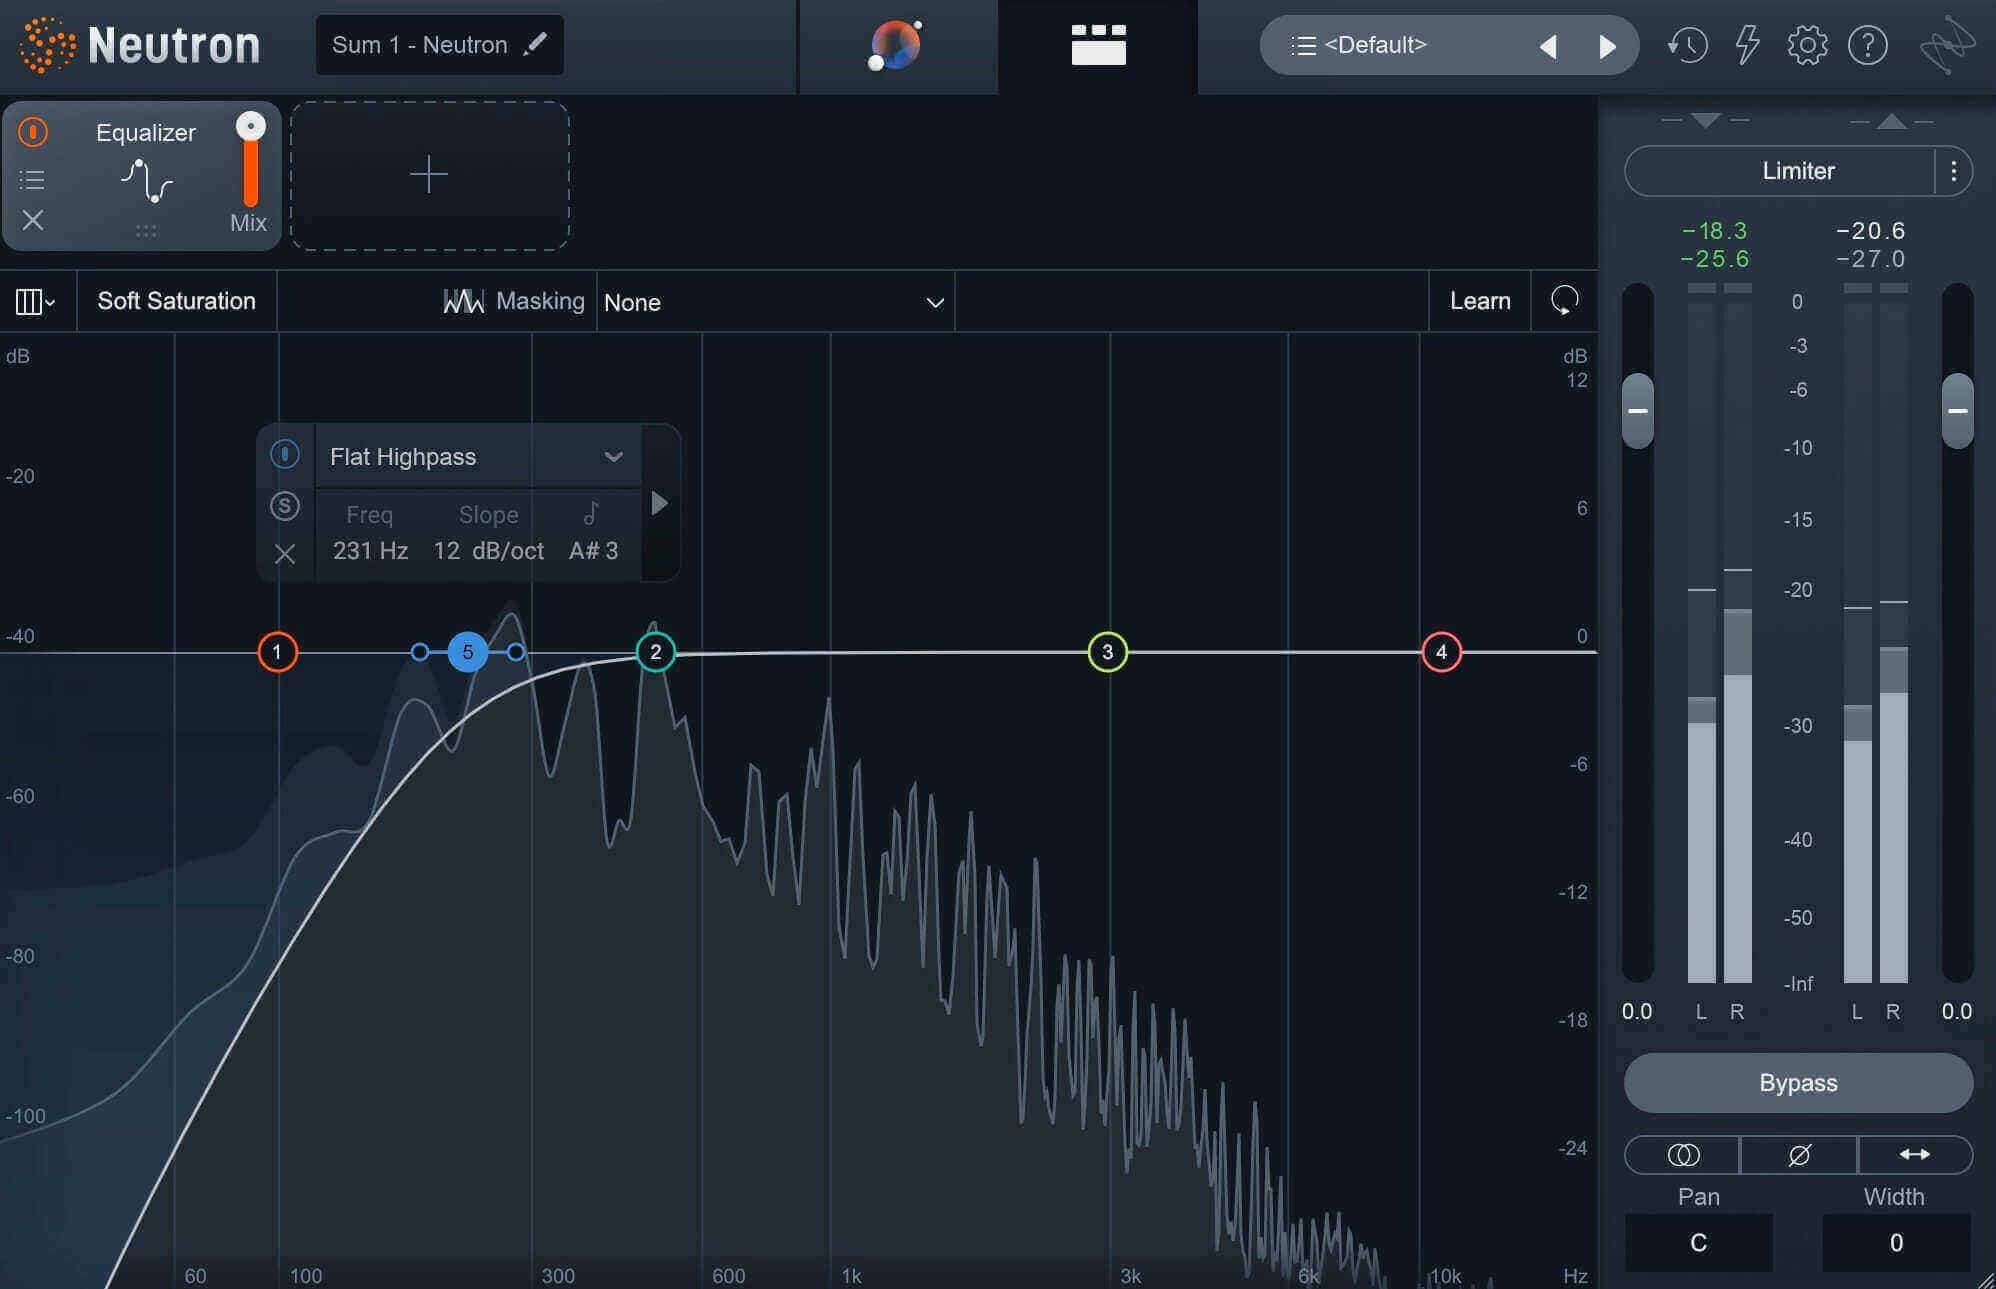Open the preset list icon
1996x1289 pixels.
pyautogui.click(x=1303, y=45)
